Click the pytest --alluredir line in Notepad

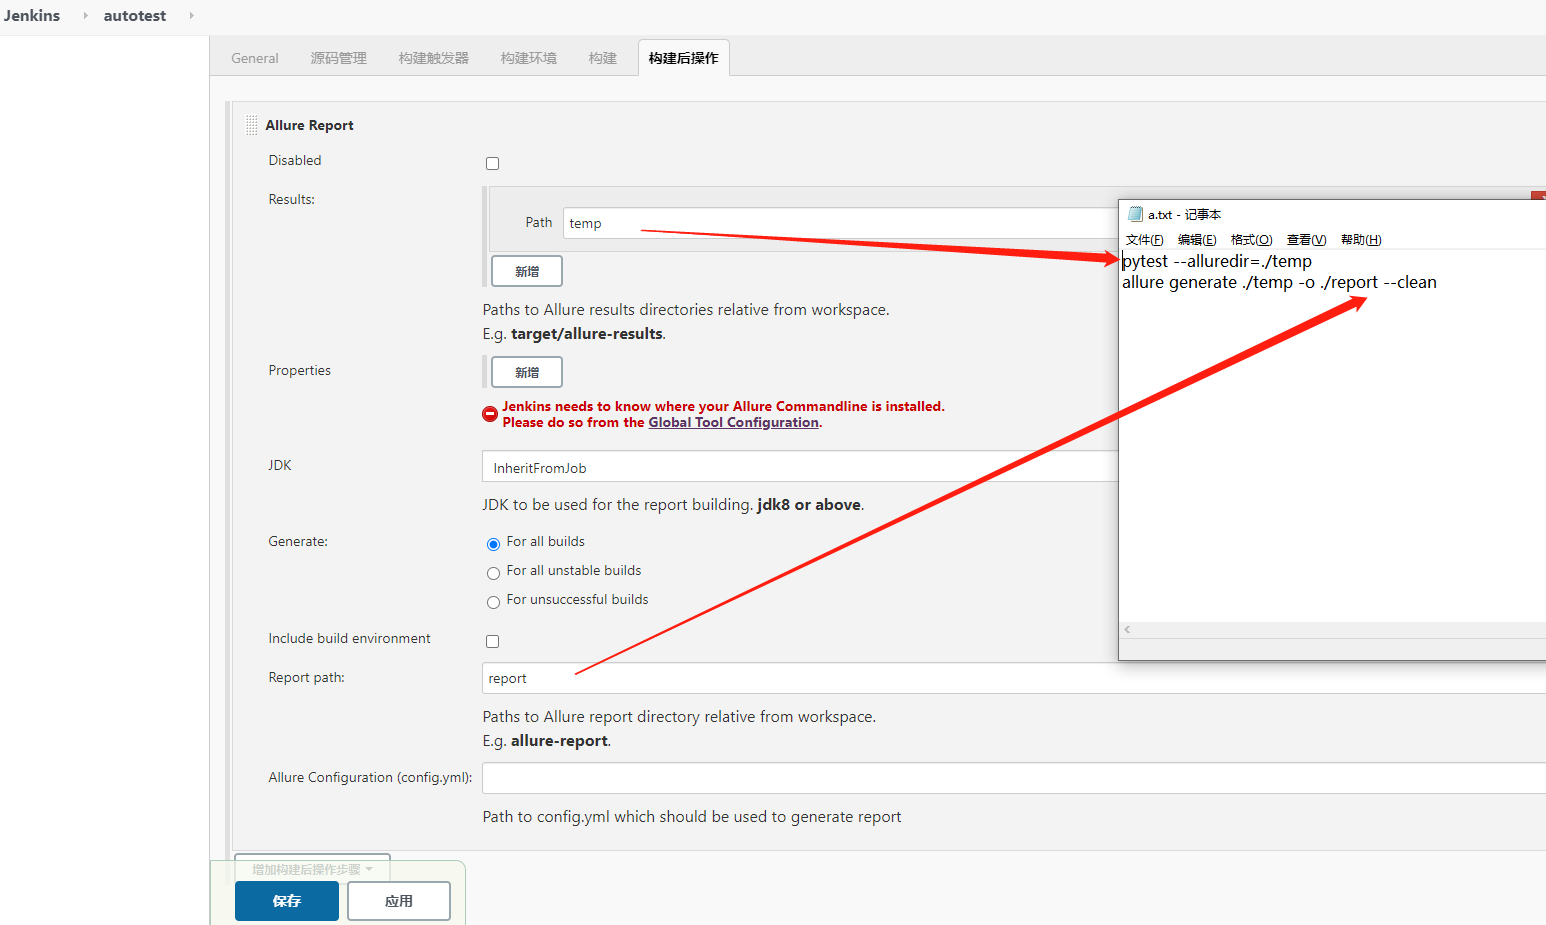click(x=1217, y=261)
